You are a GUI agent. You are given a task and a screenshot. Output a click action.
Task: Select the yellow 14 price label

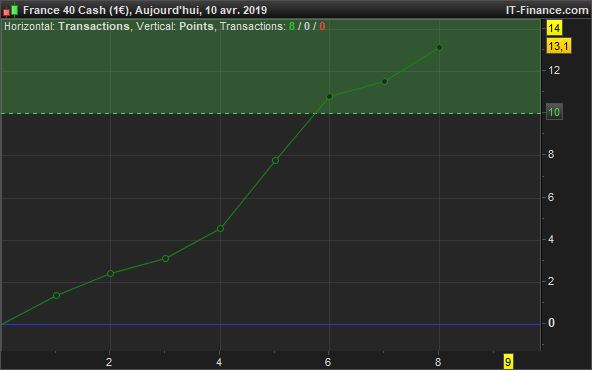[x=554, y=28]
